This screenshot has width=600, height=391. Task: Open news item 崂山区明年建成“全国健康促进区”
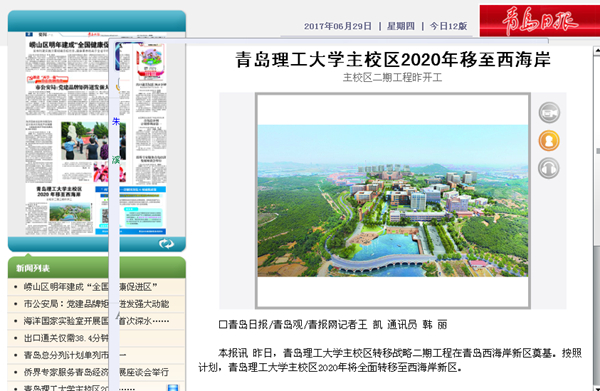[90, 287]
